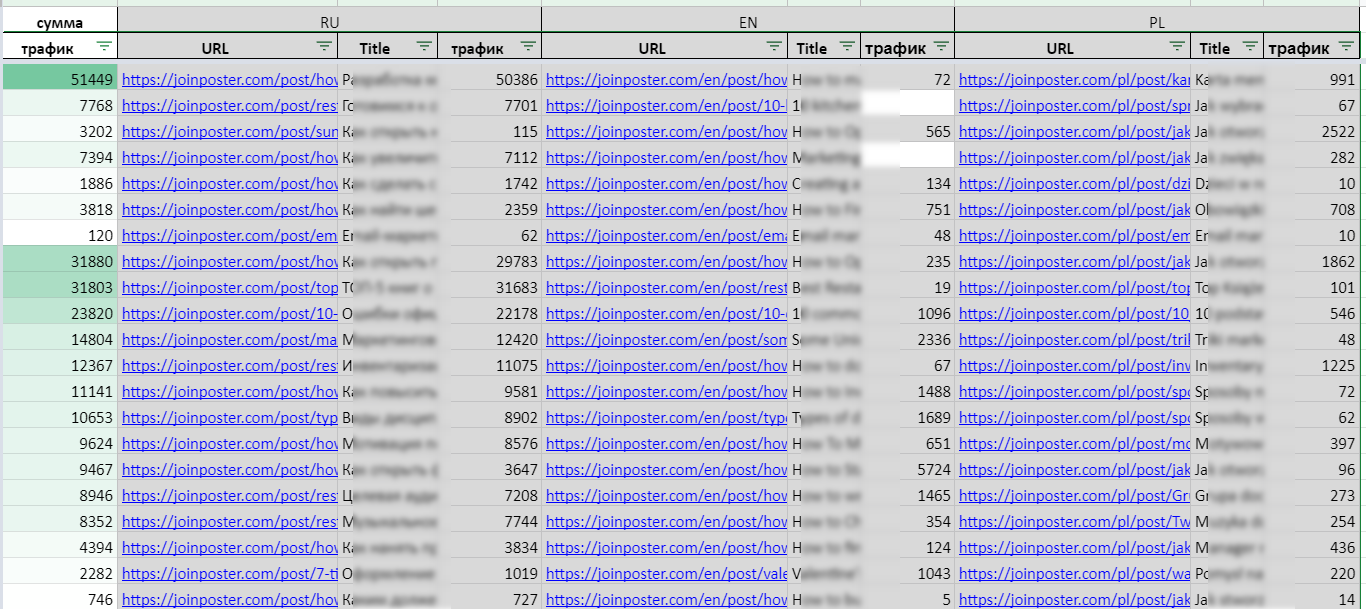This screenshot has height=609, width=1366.
Task: Open the PL joinposter.com/pl/post/kar link
Action: [x=1075, y=79]
